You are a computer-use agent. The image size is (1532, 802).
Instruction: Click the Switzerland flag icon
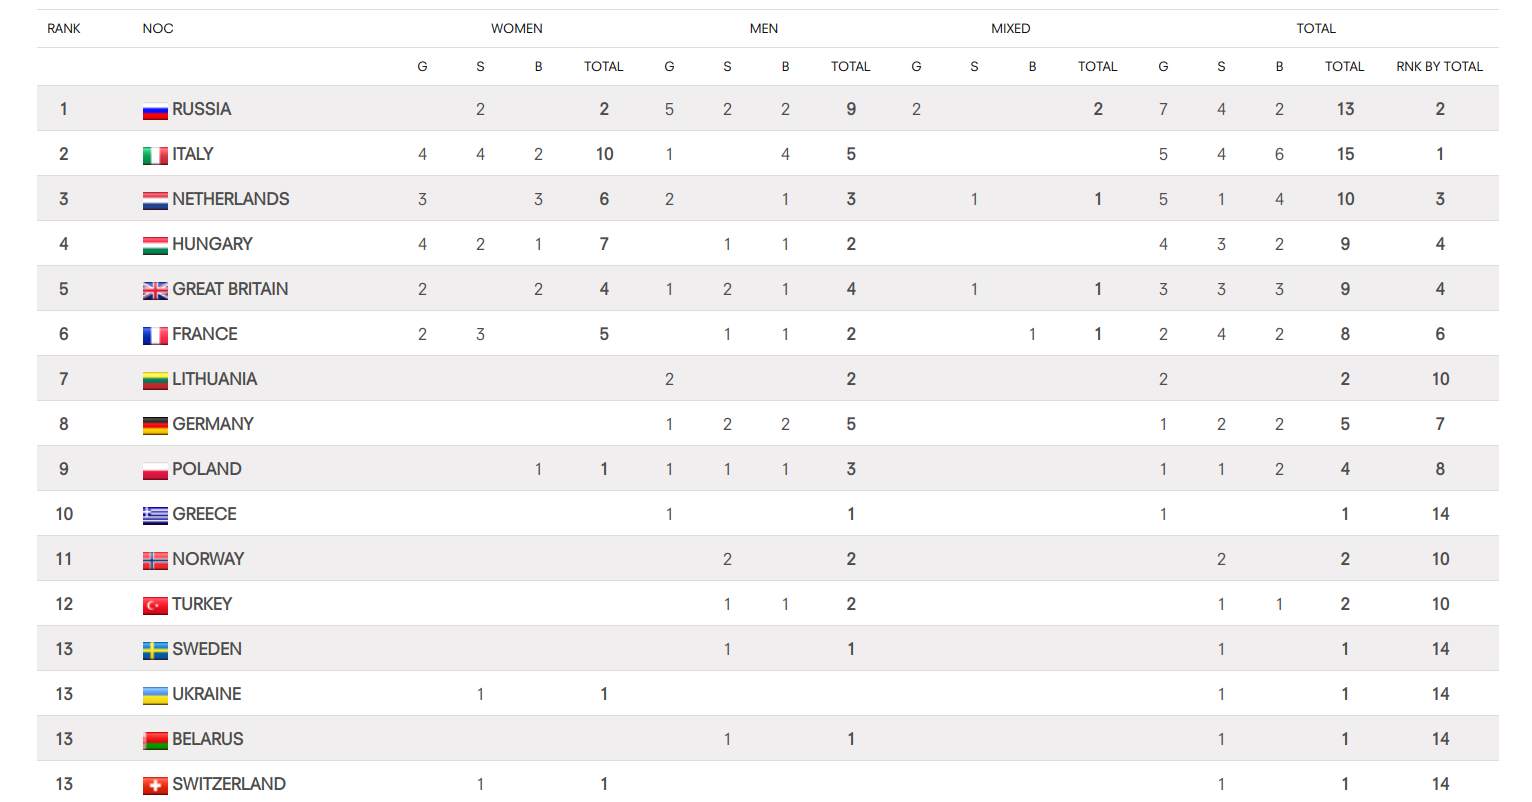(155, 786)
